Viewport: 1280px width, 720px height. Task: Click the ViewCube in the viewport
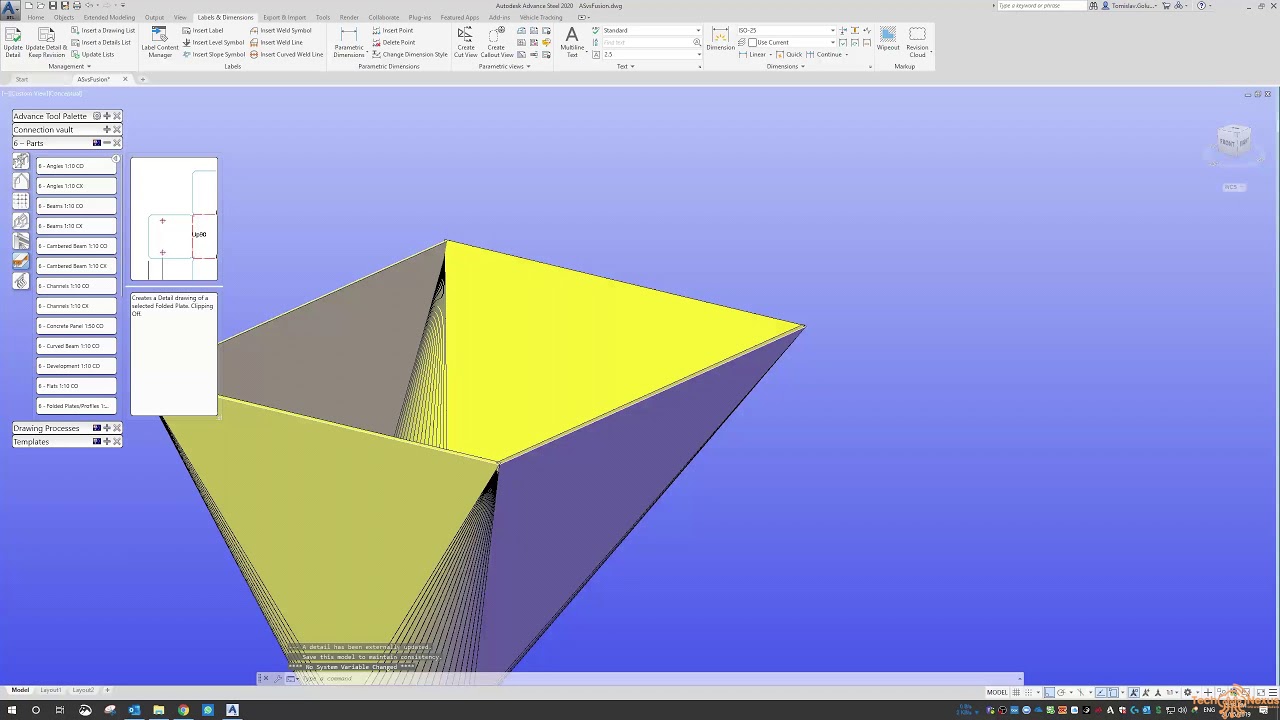coord(1234,141)
